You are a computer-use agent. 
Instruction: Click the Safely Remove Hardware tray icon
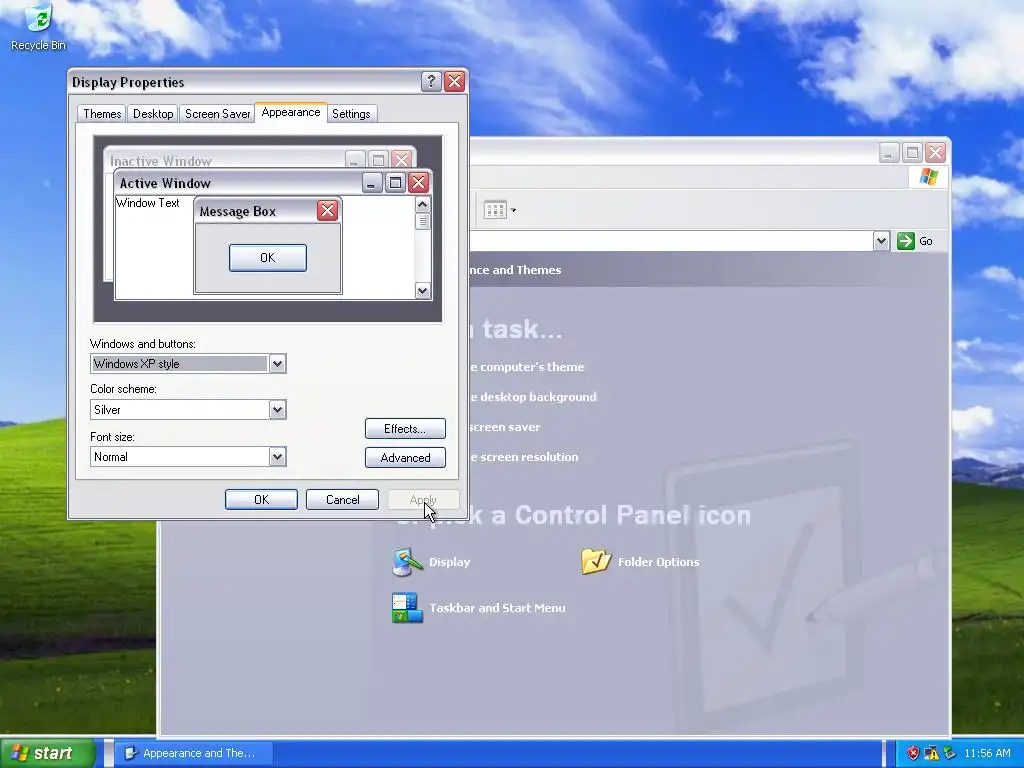coord(950,753)
